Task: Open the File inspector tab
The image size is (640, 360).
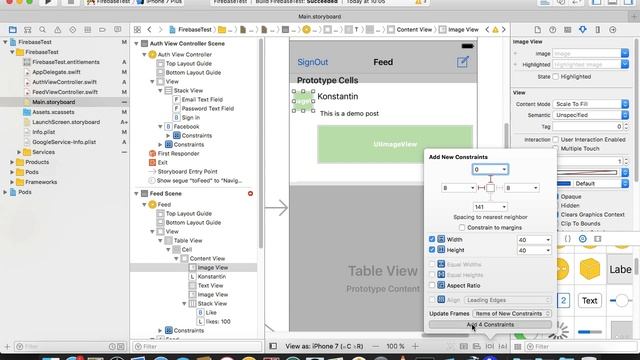Action: [538, 30]
